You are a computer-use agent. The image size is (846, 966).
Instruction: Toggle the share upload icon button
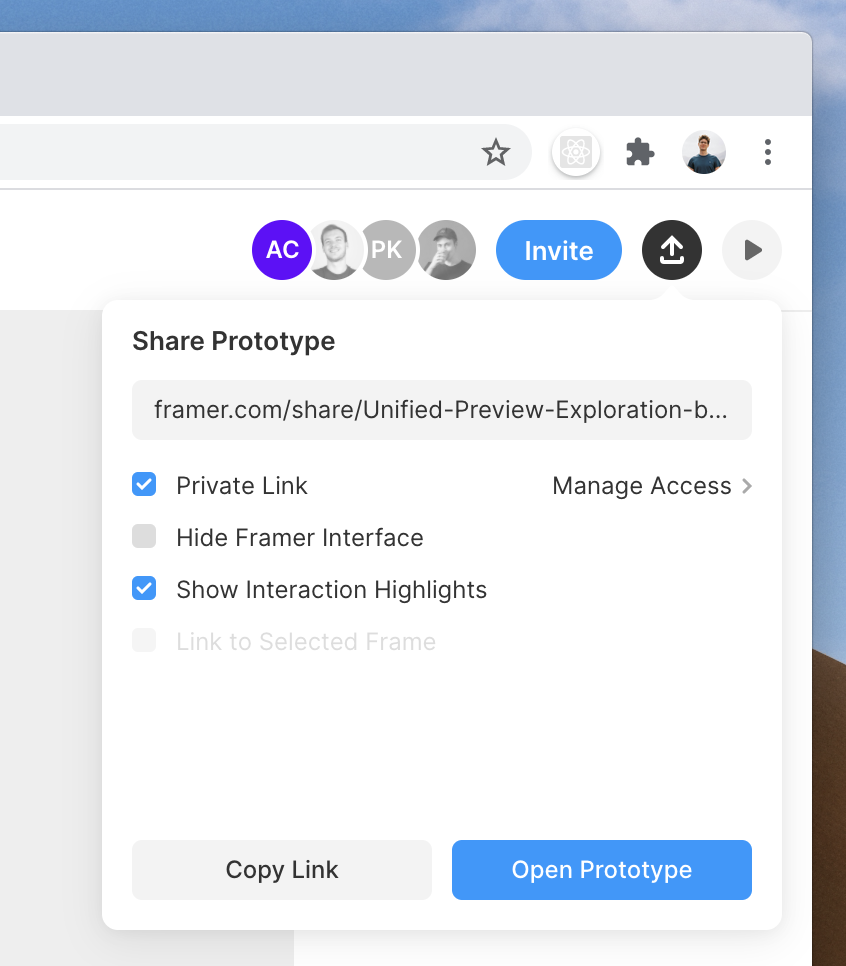(672, 250)
